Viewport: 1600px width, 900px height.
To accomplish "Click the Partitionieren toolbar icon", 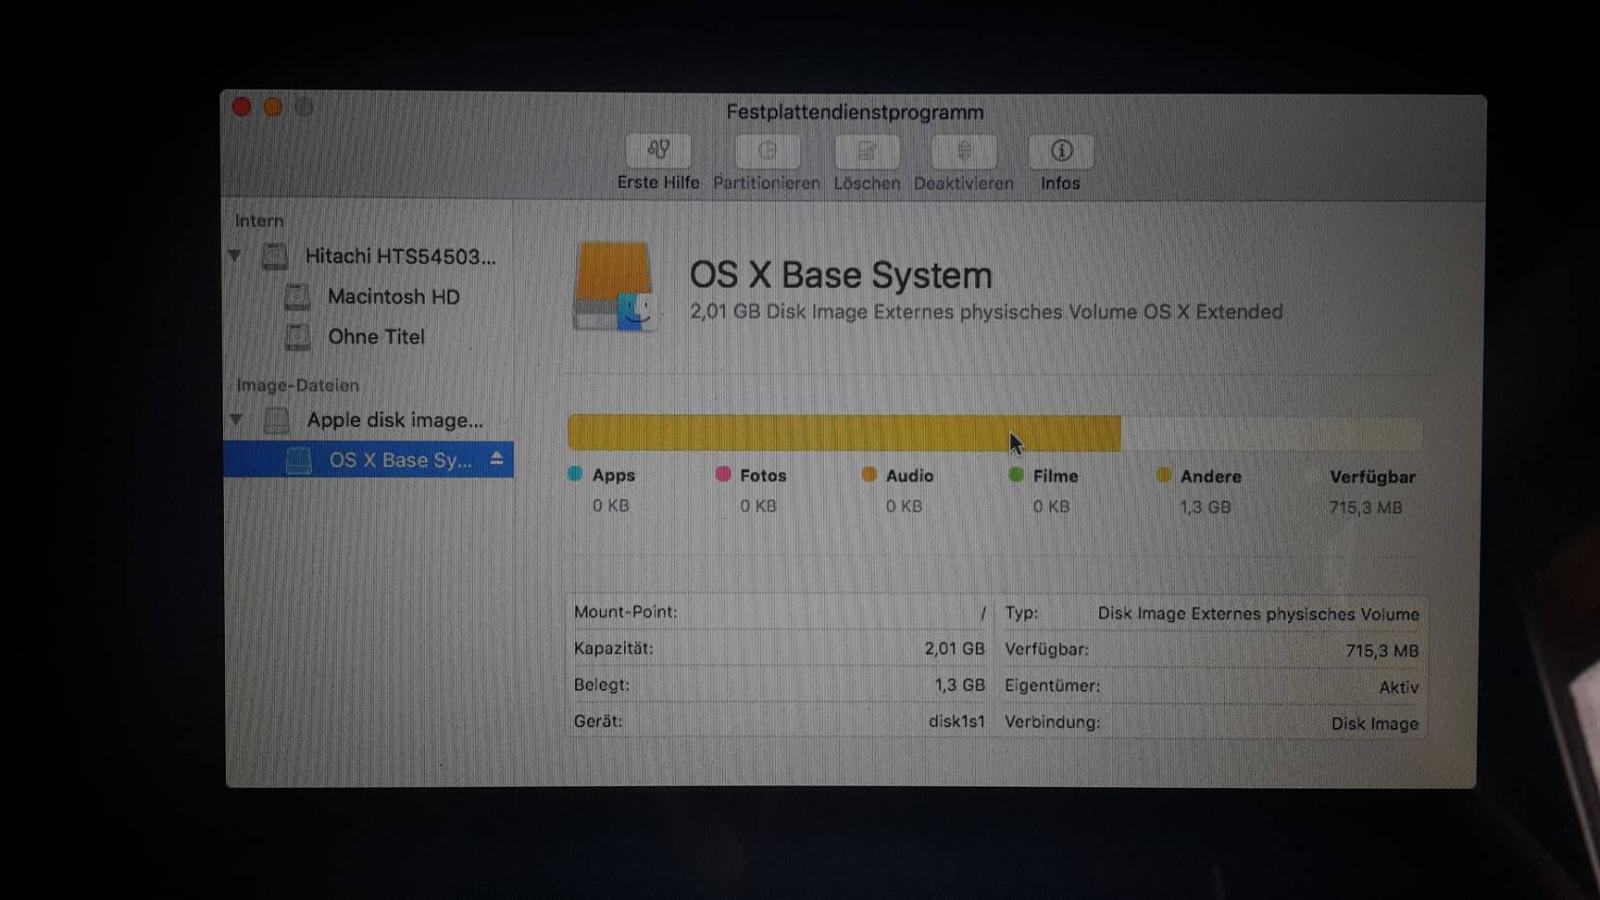I will 767,151.
